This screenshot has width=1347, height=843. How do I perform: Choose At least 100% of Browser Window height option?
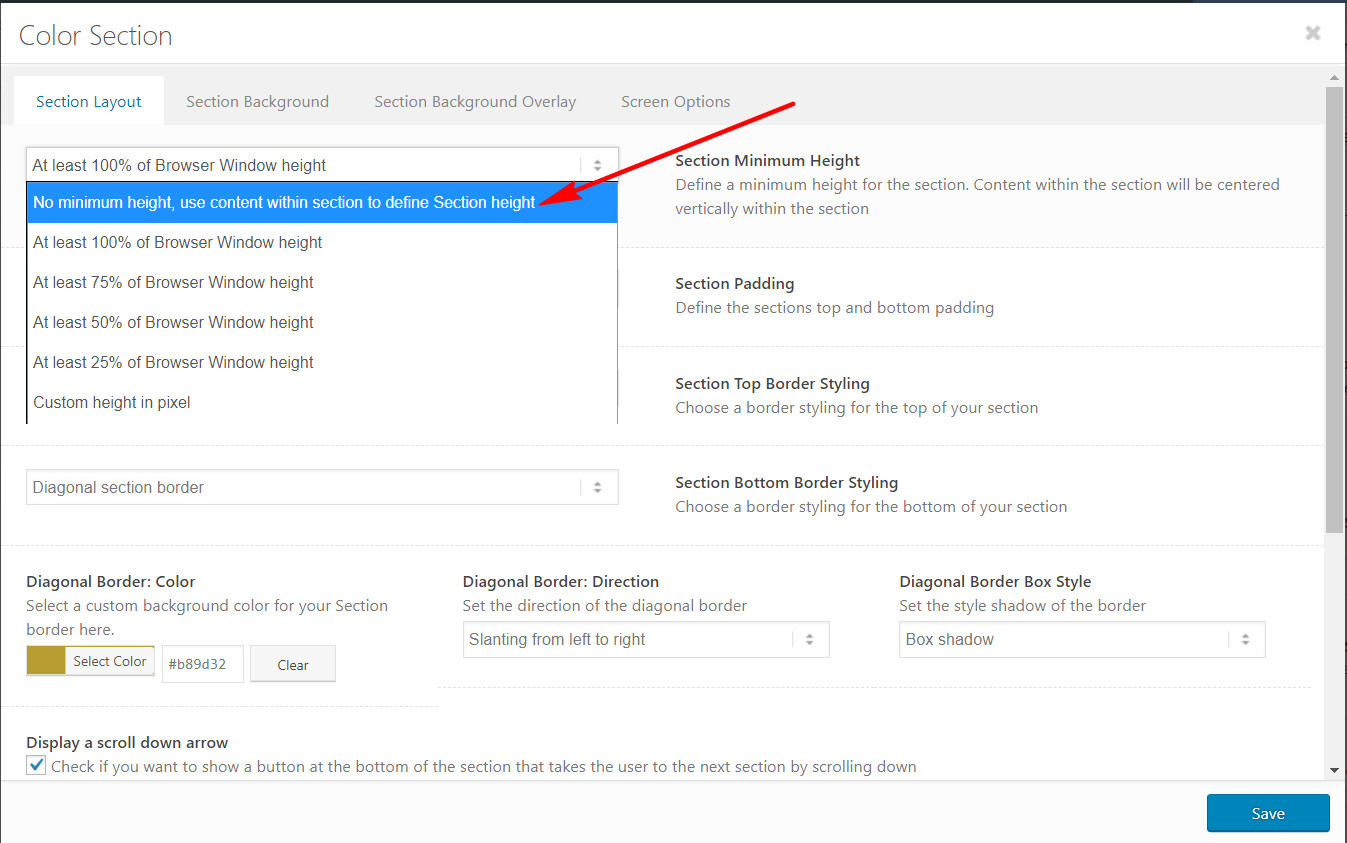(322, 242)
